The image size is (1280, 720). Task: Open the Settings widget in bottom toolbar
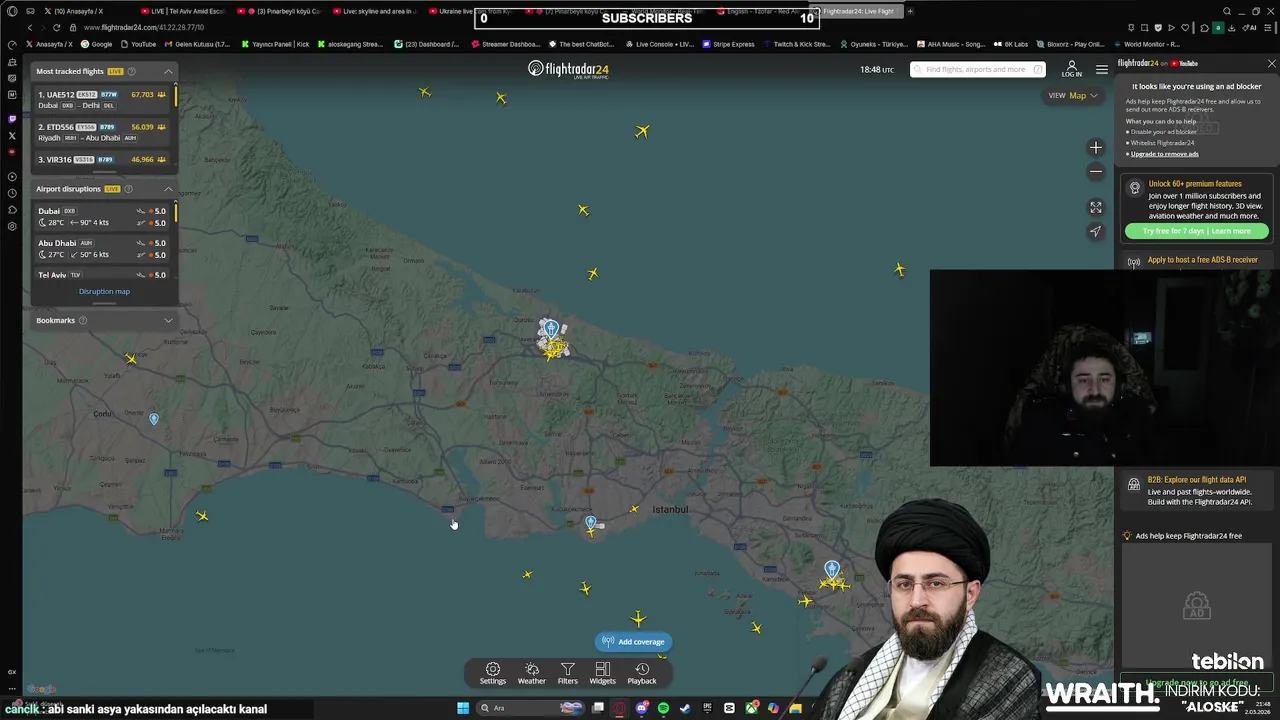click(492, 673)
